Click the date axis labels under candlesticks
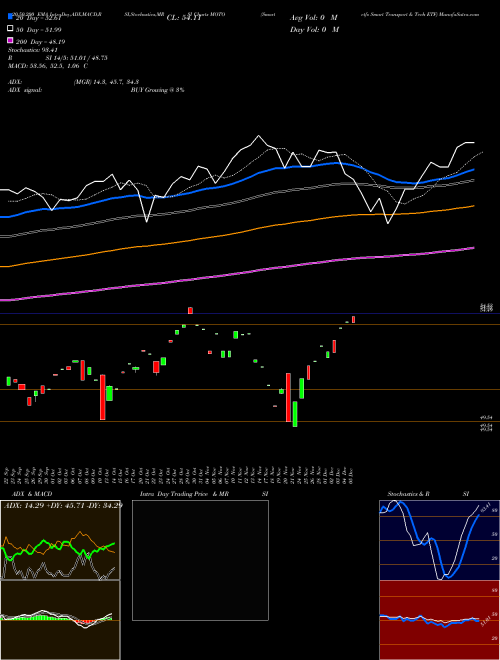Screen dimensions: 500x660 pyautogui.click(x=180, y=474)
